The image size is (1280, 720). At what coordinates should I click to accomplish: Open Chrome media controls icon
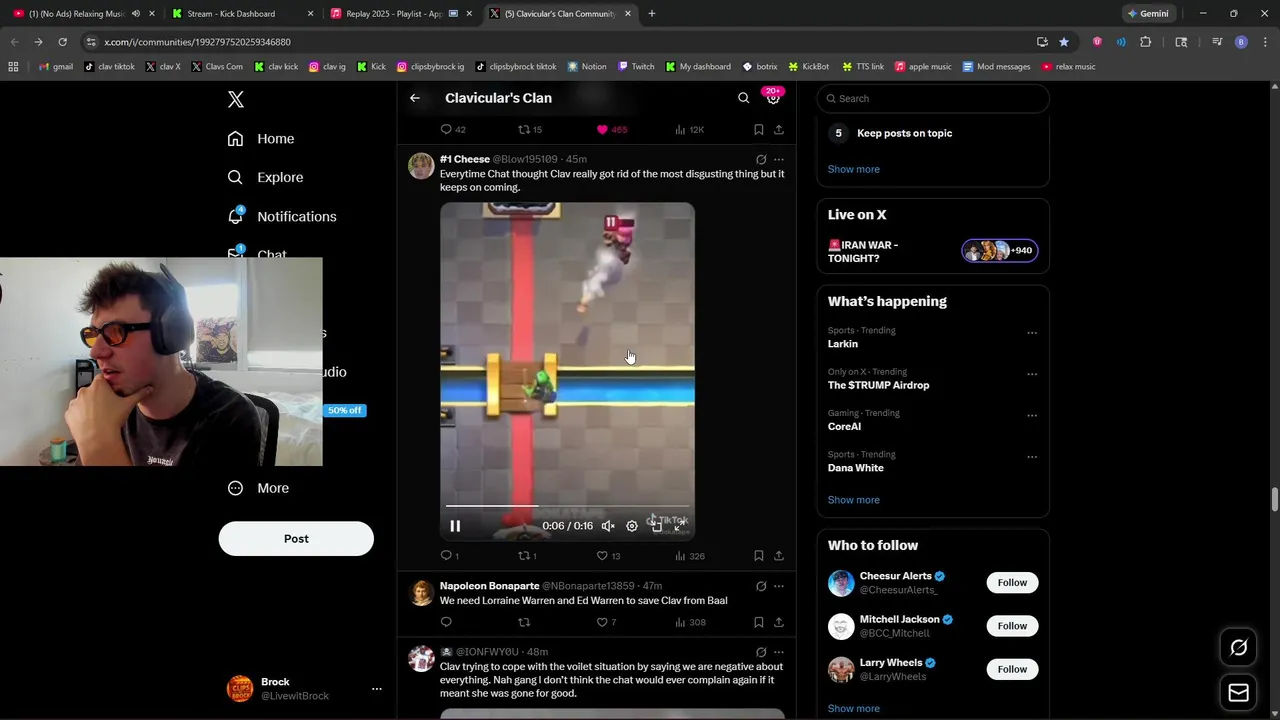[x=1217, y=42]
